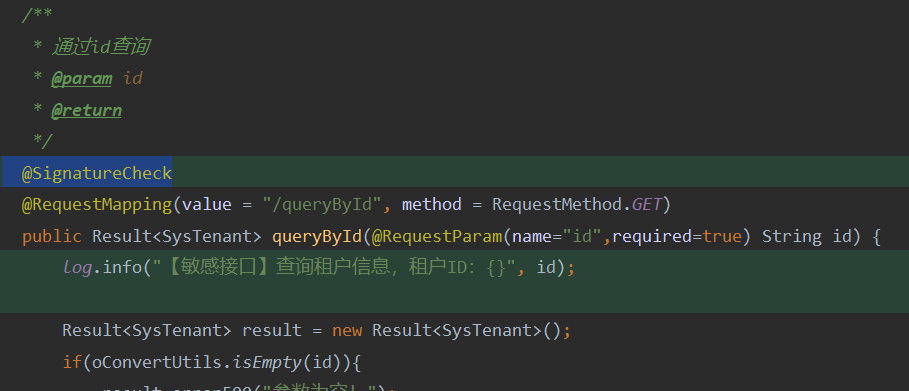
Task: Click the "/queryById" path string
Action: (322, 204)
